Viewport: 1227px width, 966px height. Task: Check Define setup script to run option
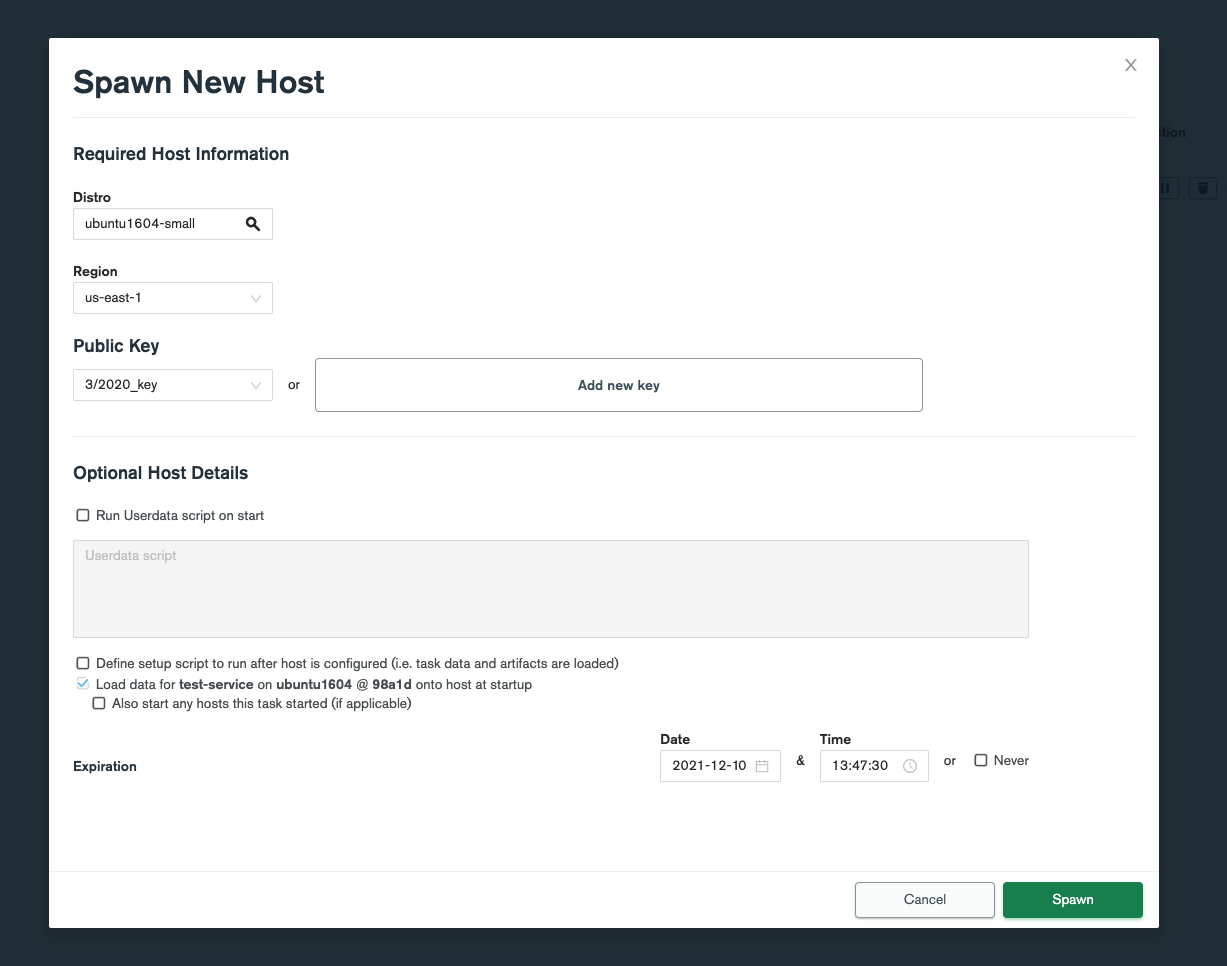tap(83, 663)
